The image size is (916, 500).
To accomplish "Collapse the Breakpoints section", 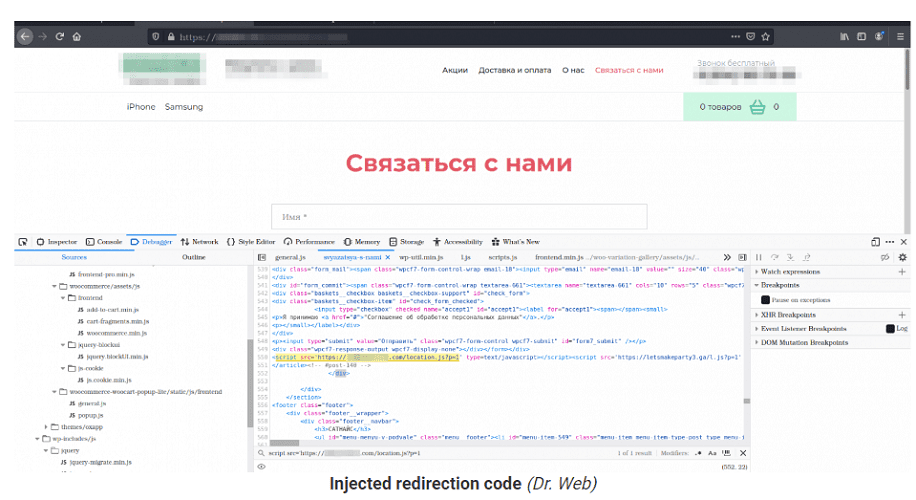I will tap(757, 285).
